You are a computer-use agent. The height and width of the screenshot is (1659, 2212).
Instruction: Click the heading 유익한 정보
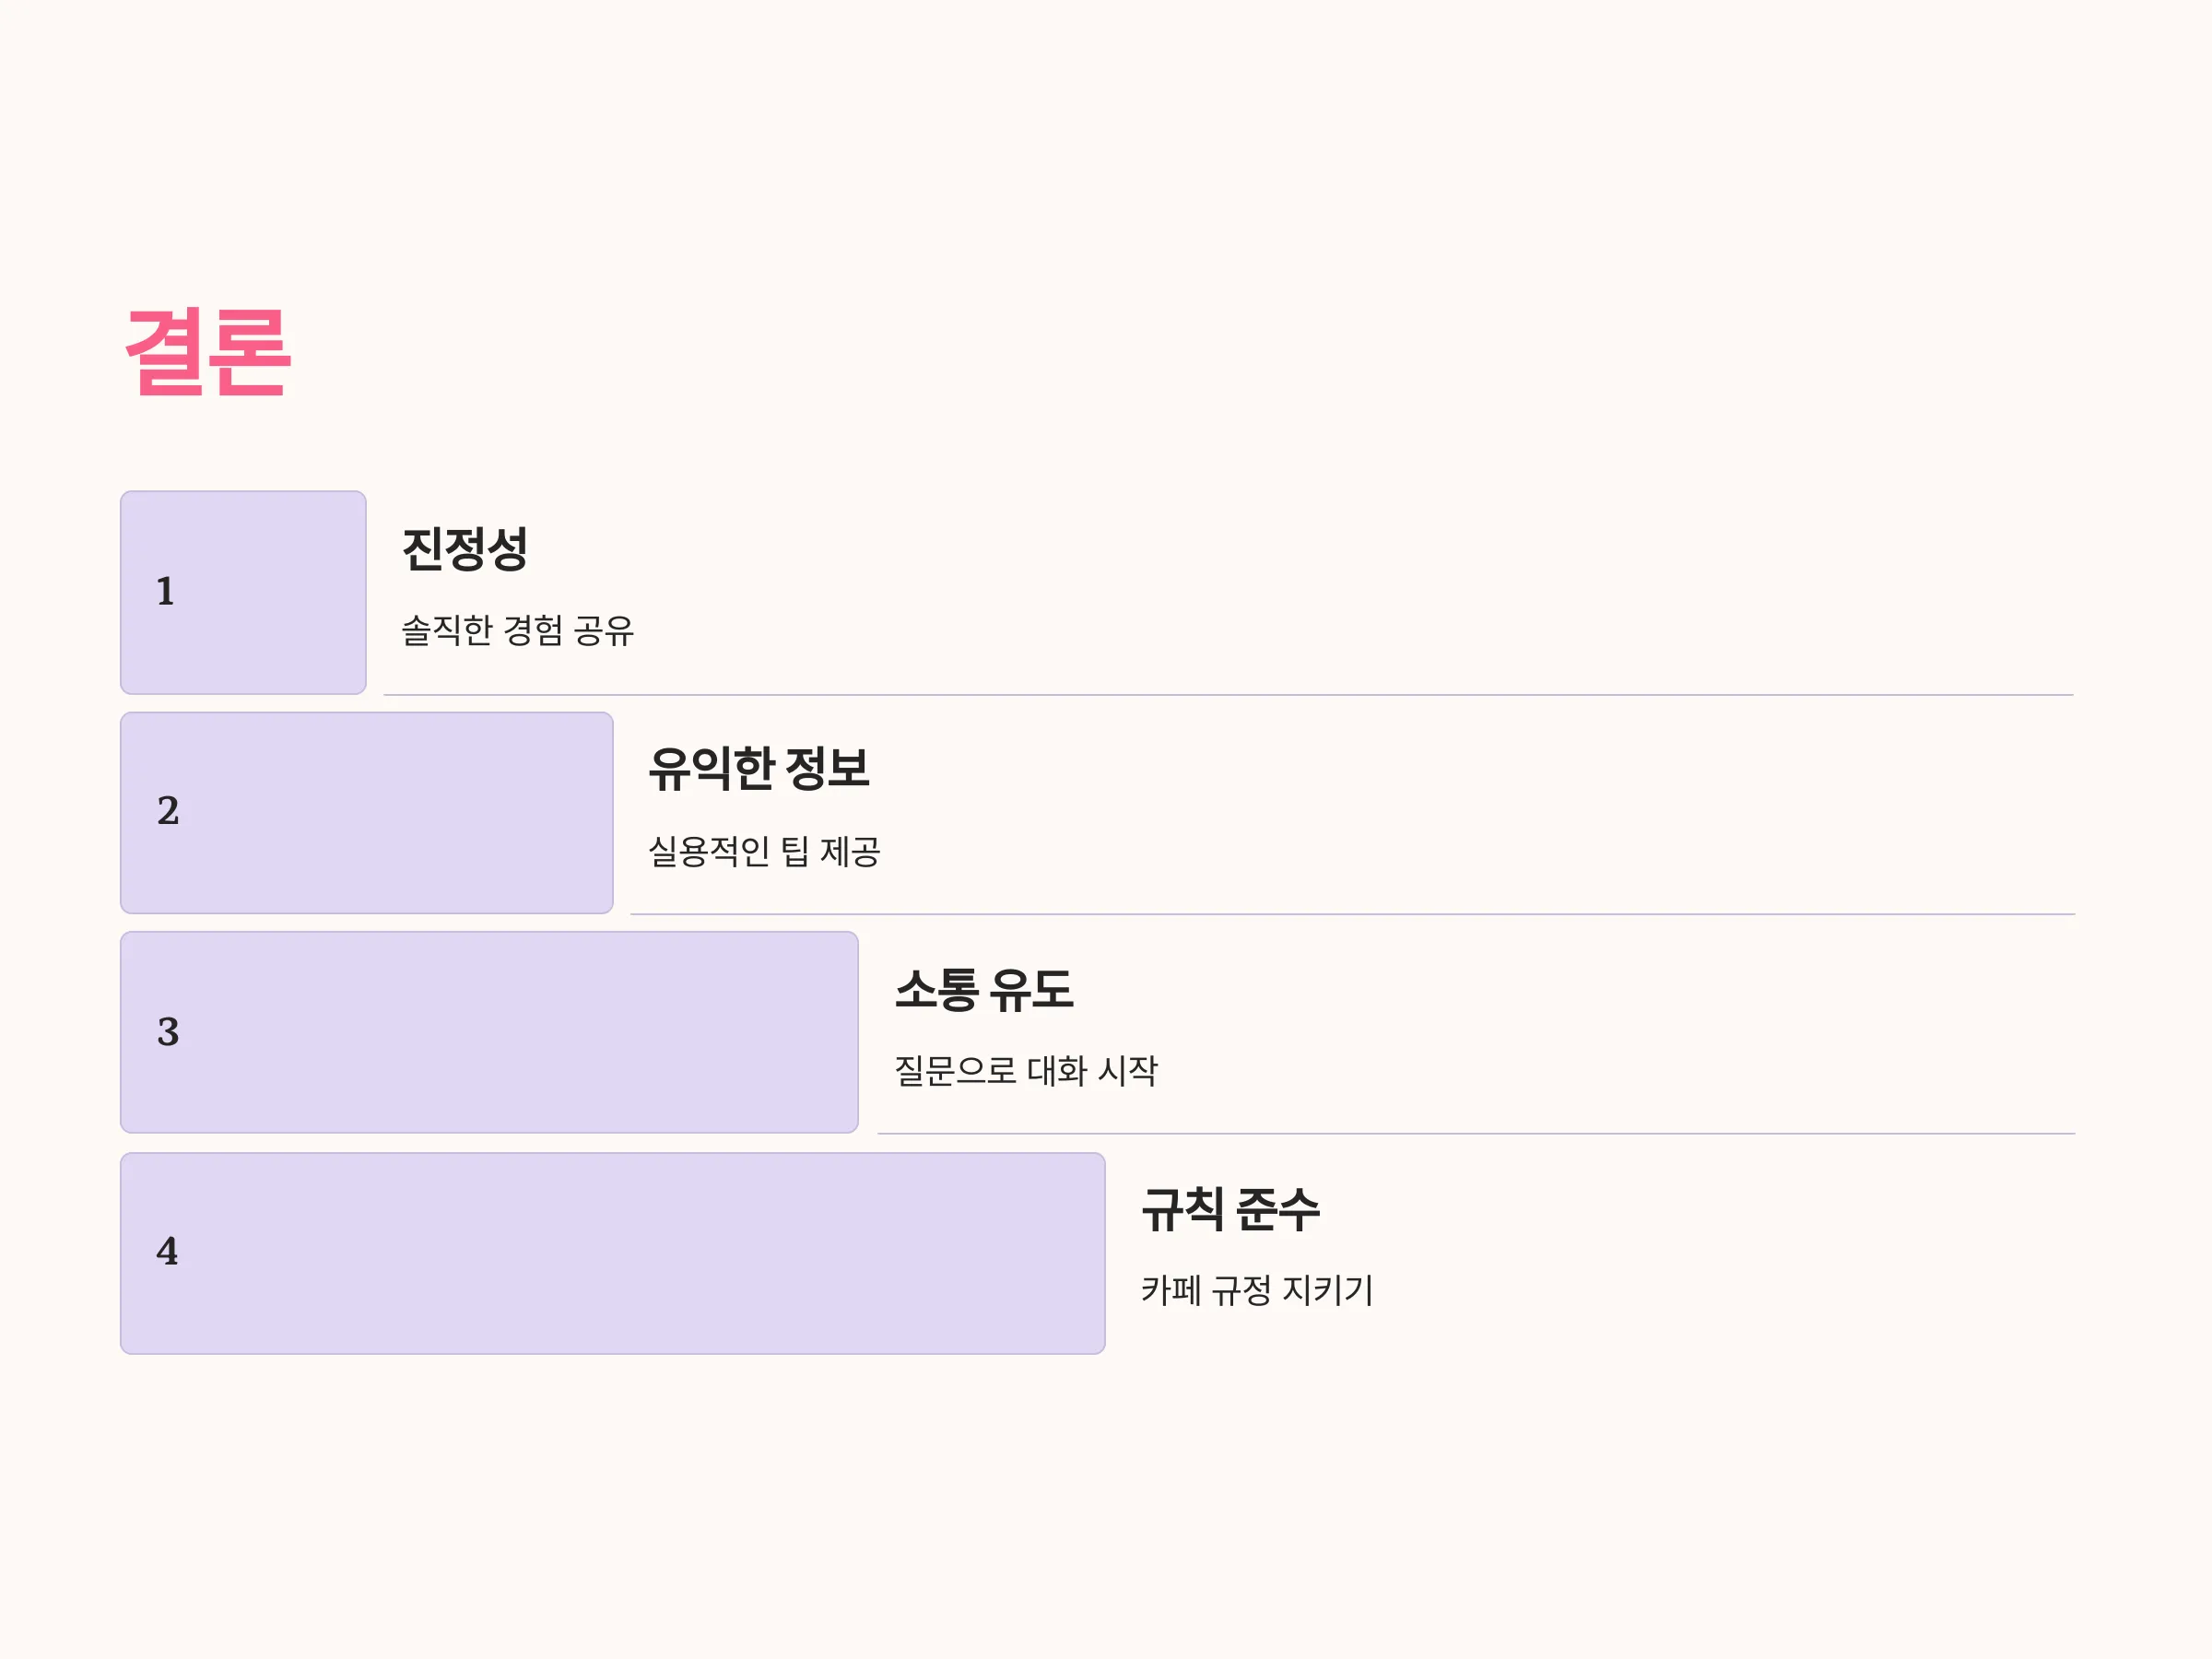759,768
